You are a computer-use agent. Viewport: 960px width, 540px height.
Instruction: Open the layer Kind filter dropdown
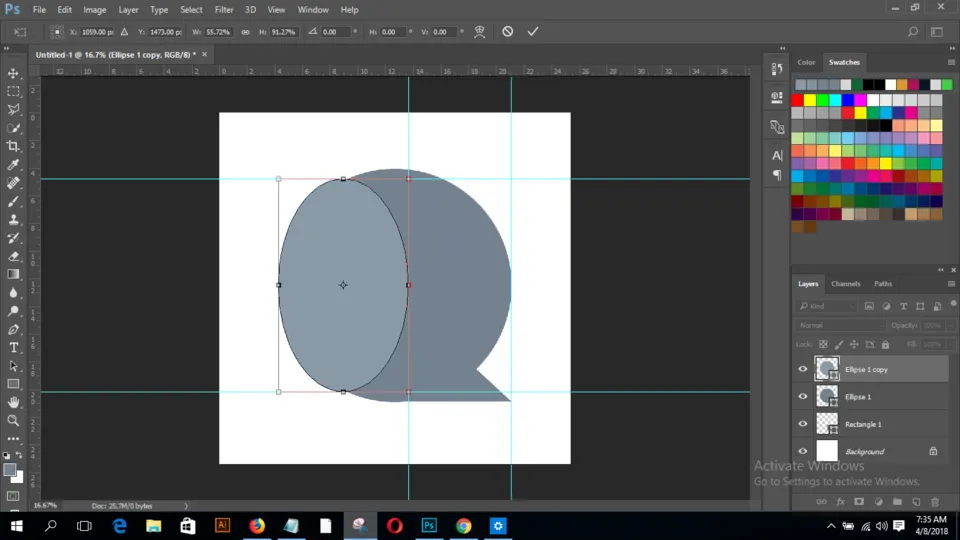pyautogui.click(x=827, y=306)
